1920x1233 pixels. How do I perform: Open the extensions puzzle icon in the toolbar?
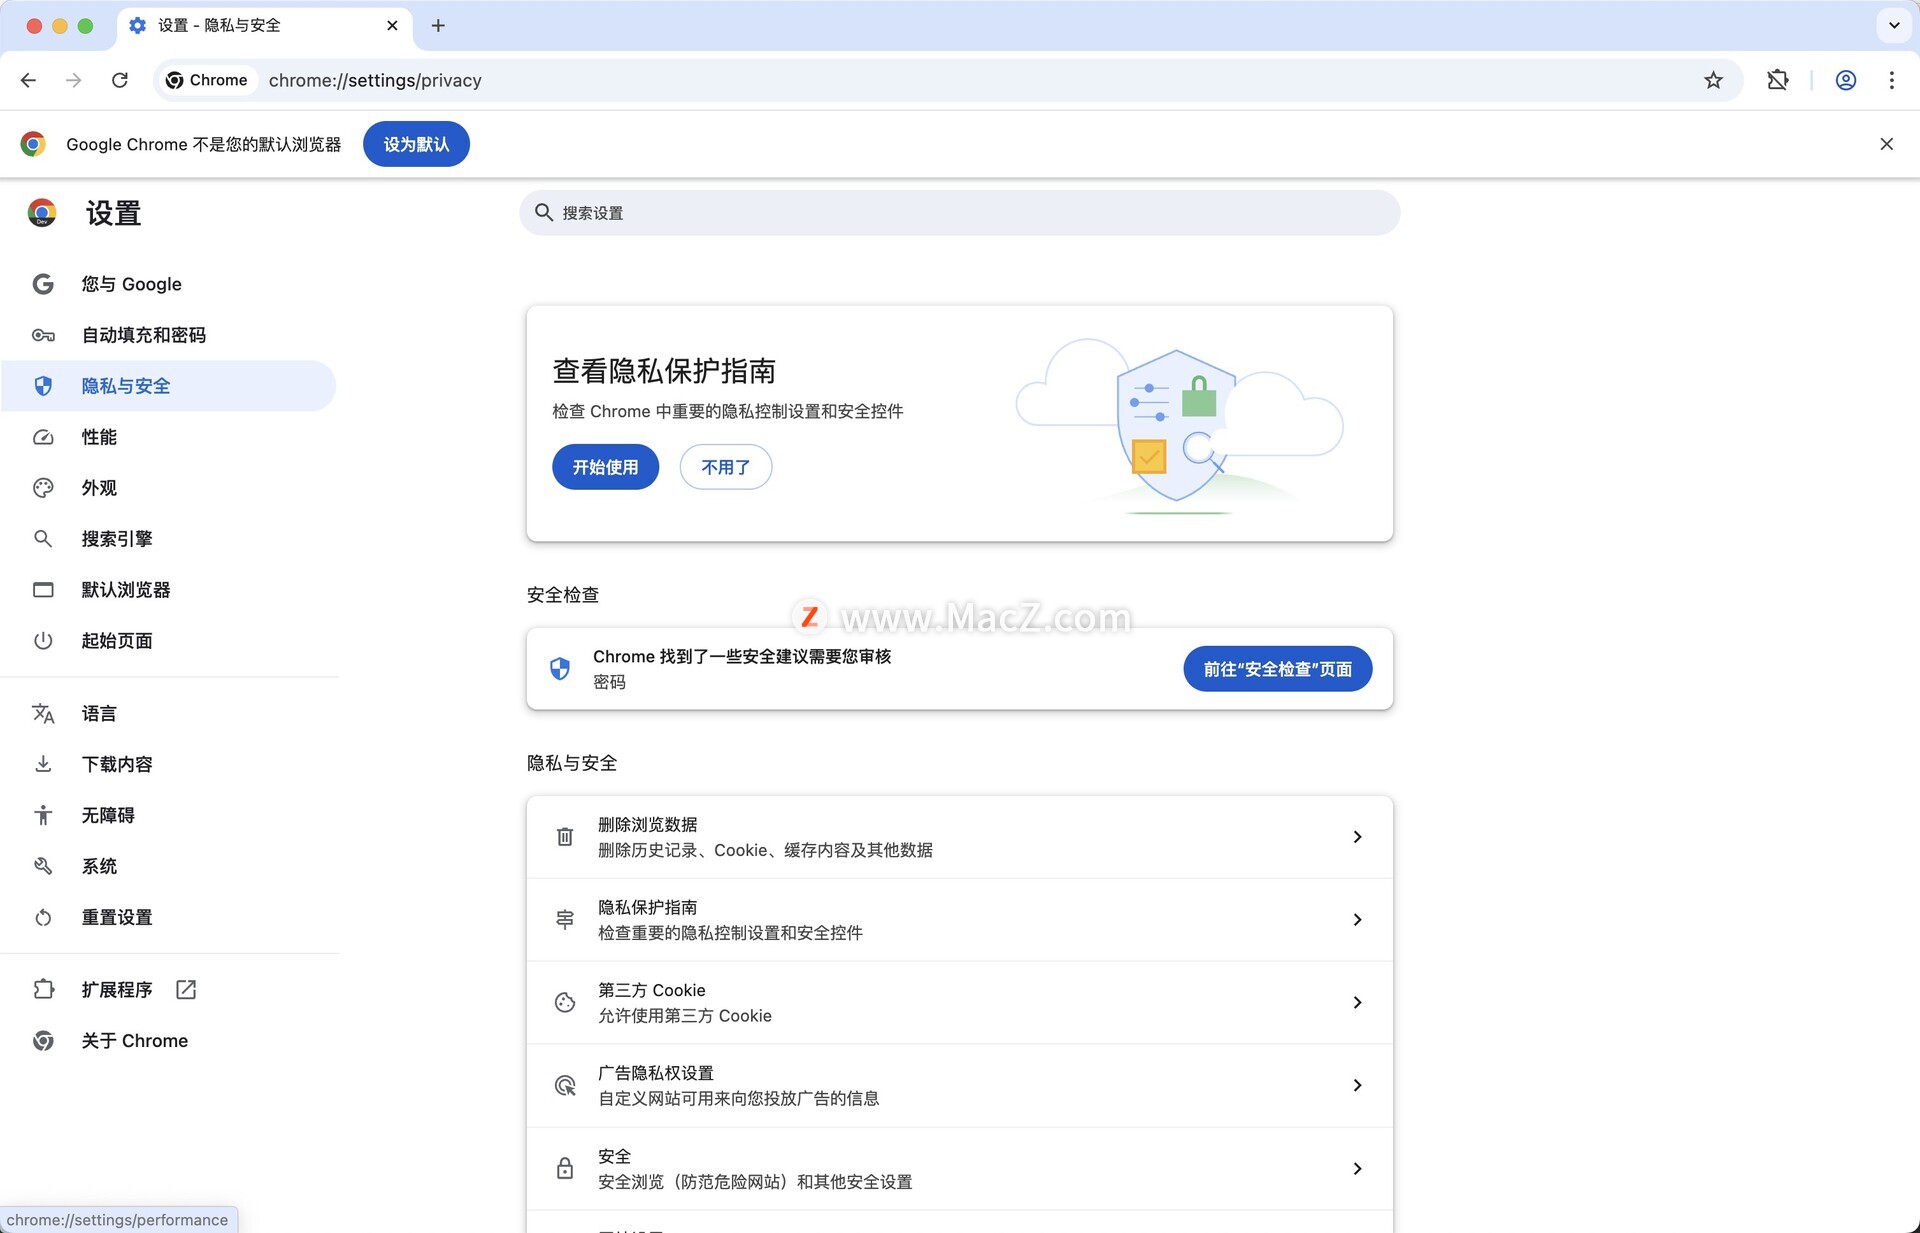[x=1777, y=80]
